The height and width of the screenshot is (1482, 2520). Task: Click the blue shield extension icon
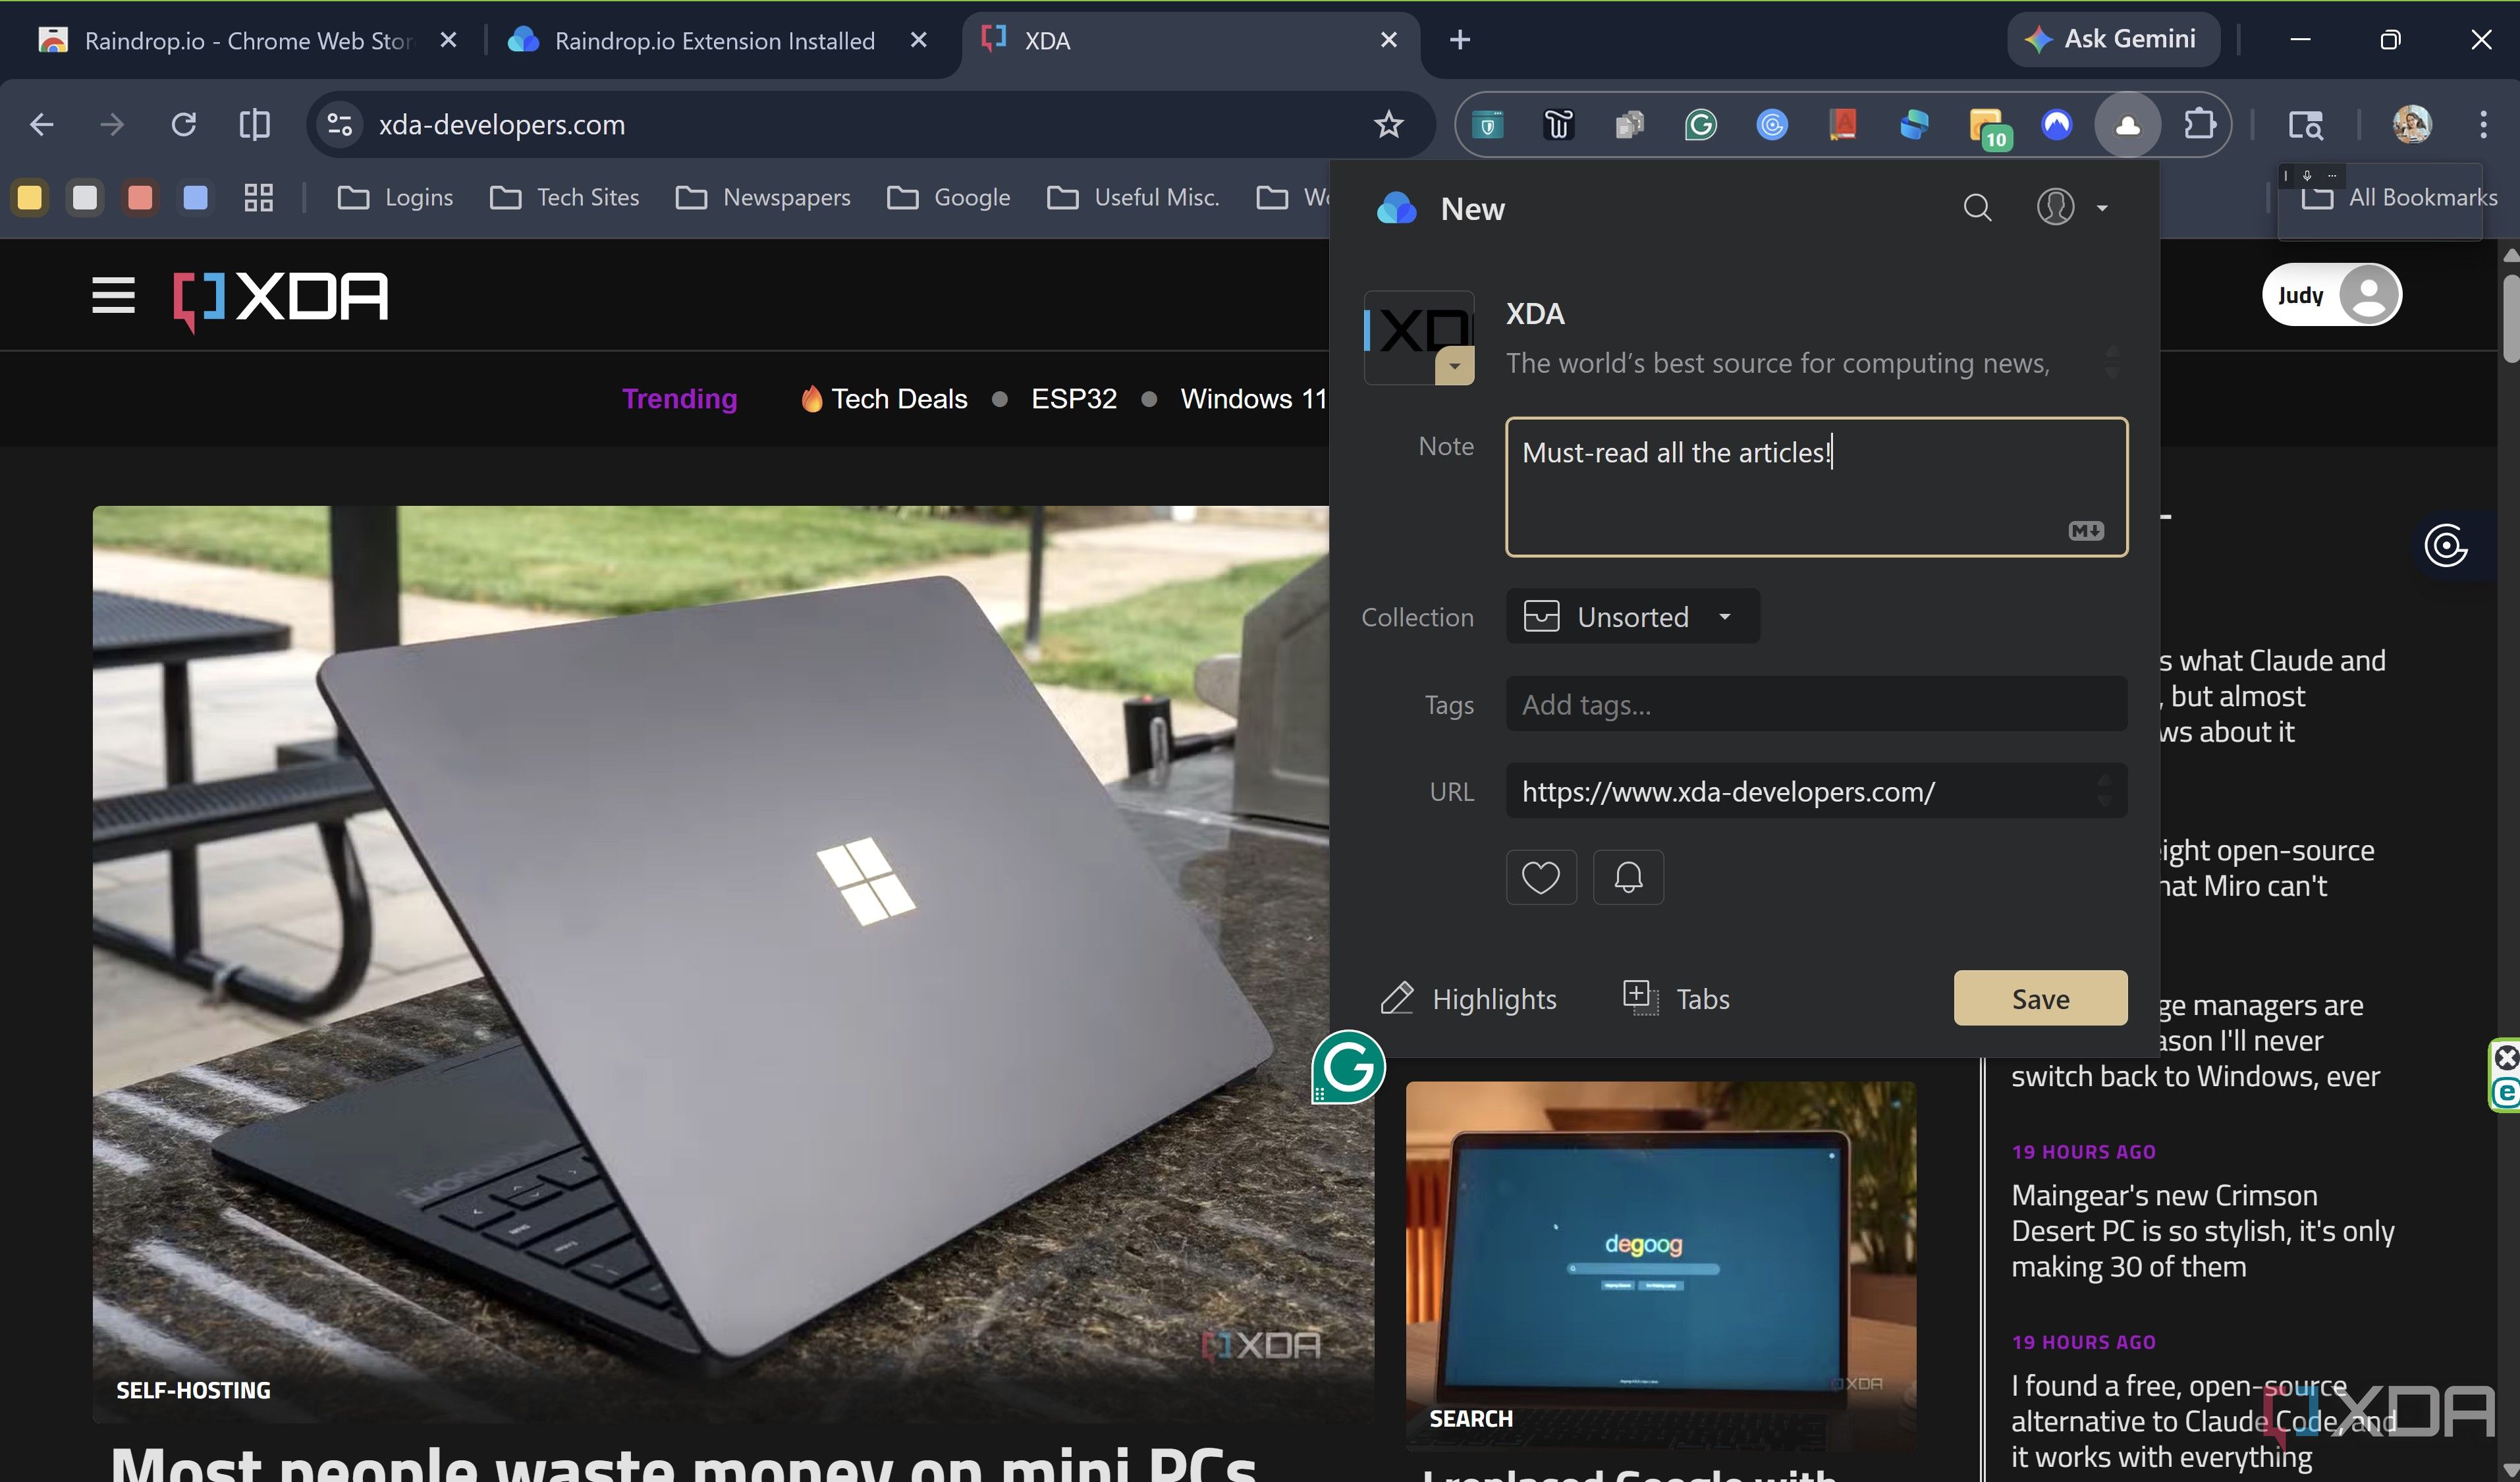tap(1488, 125)
